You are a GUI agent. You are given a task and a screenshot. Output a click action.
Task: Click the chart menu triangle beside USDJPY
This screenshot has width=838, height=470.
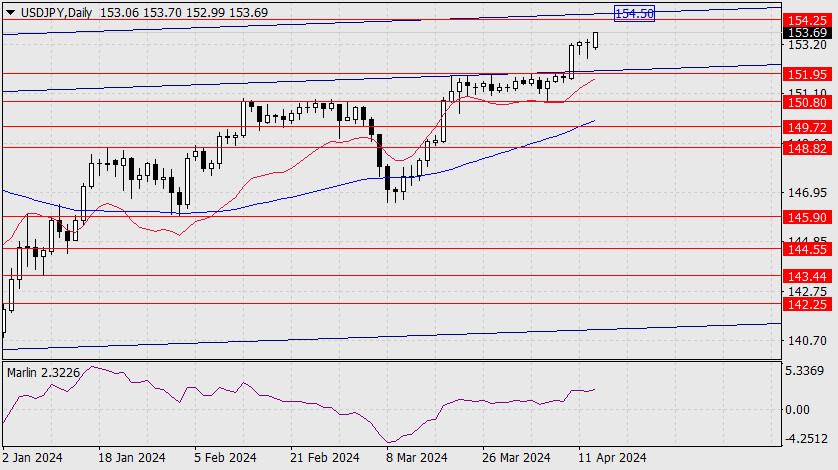coord(10,12)
